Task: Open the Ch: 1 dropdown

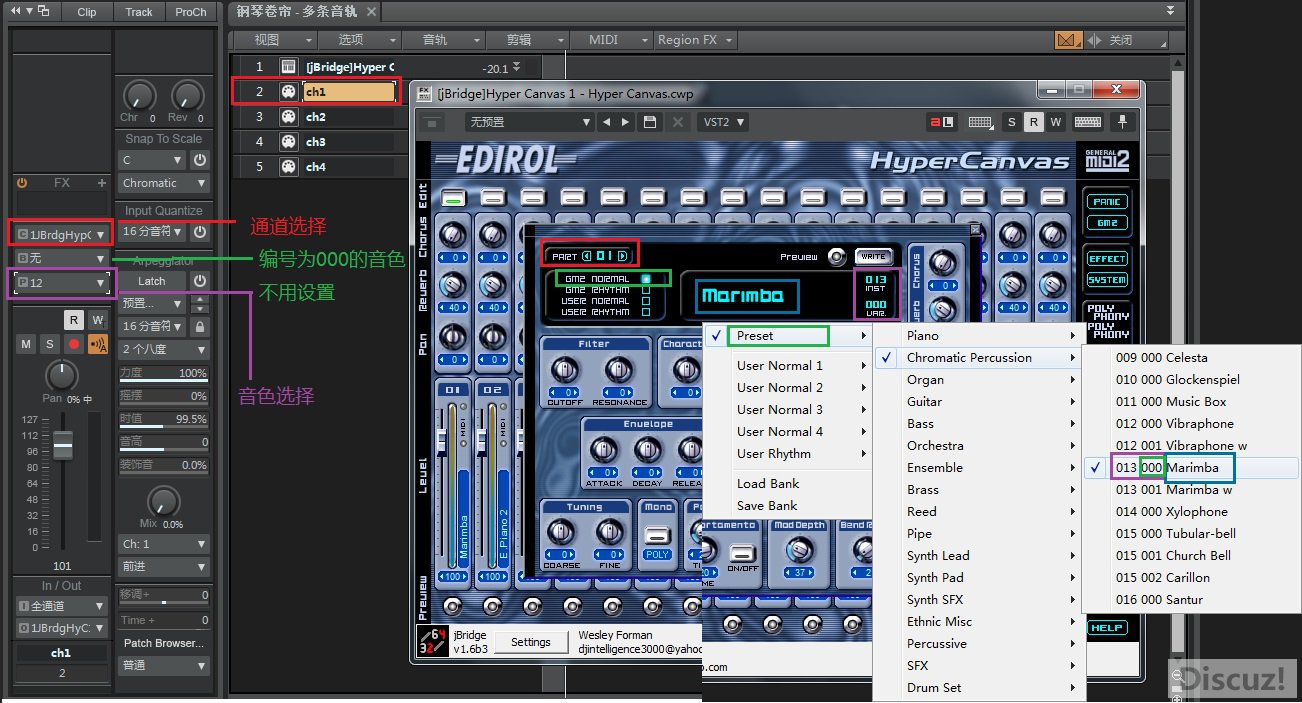Action: click(164, 544)
